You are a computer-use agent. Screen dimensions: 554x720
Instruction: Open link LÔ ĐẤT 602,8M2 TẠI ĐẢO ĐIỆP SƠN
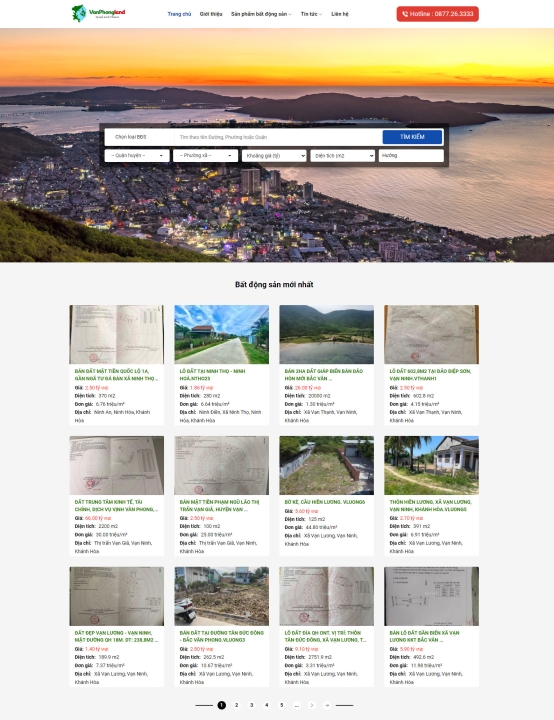(430, 375)
